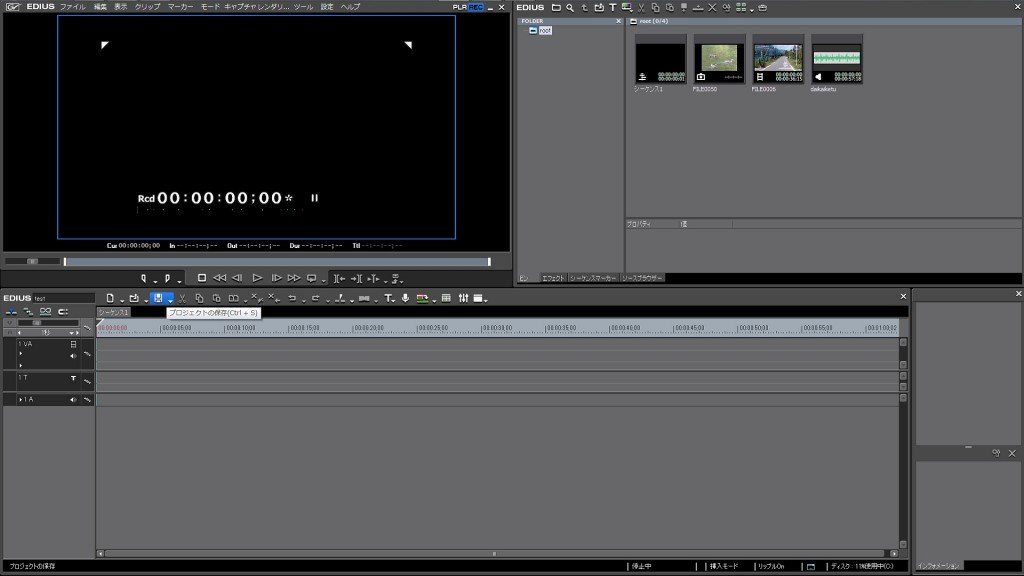
Task: Click the Replace clip icon in timeline toolbar
Action: (233, 298)
